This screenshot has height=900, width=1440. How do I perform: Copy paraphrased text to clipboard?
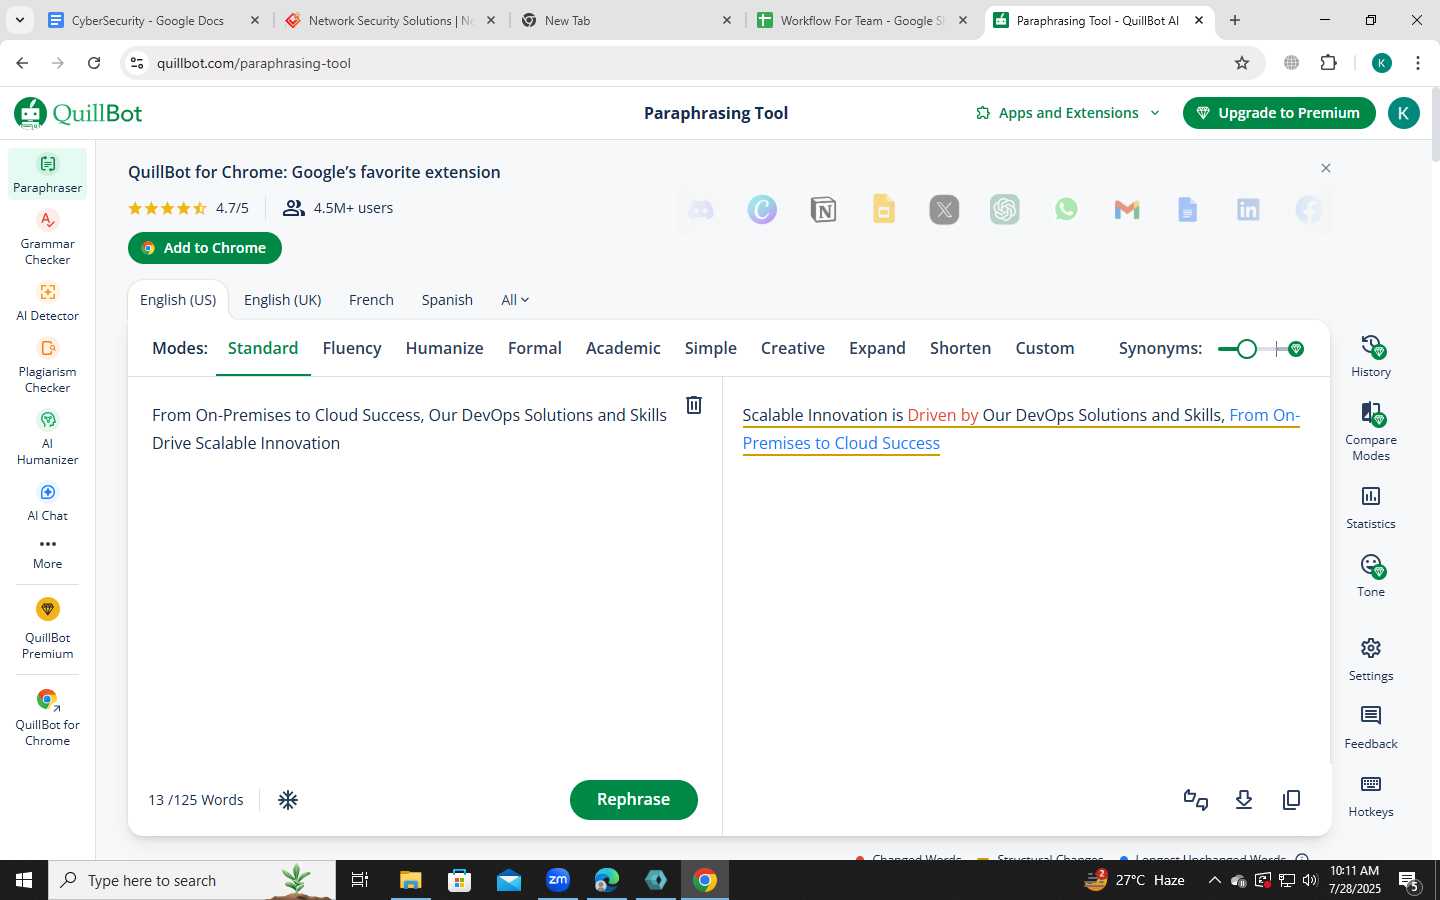[1292, 800]
